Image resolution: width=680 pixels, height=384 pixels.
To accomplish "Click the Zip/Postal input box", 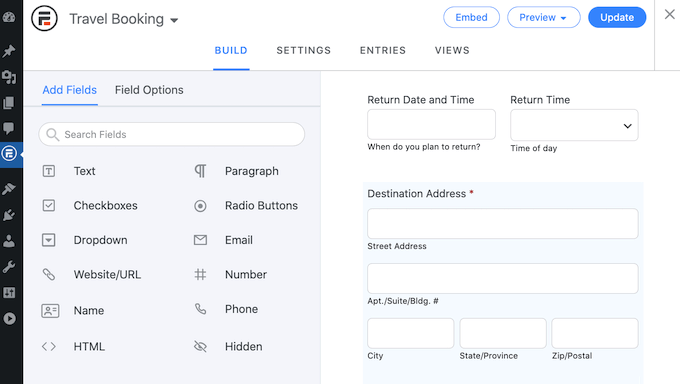I will (595, 333).
